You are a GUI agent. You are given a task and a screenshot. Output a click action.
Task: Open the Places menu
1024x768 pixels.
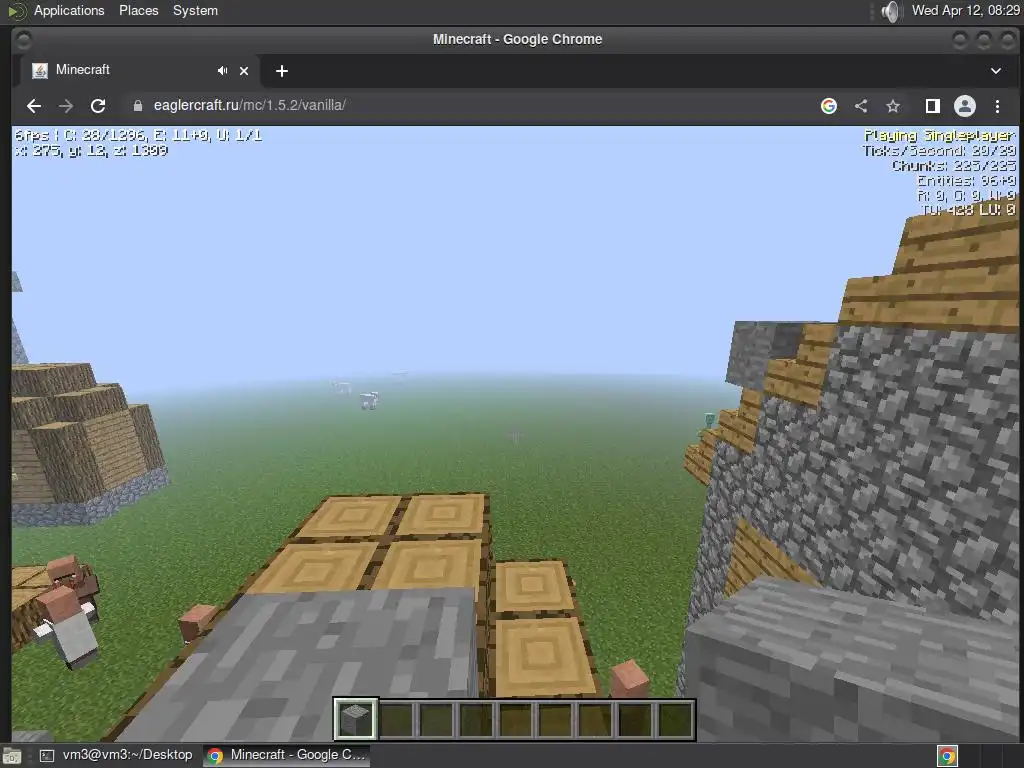[x=138, y=10]
